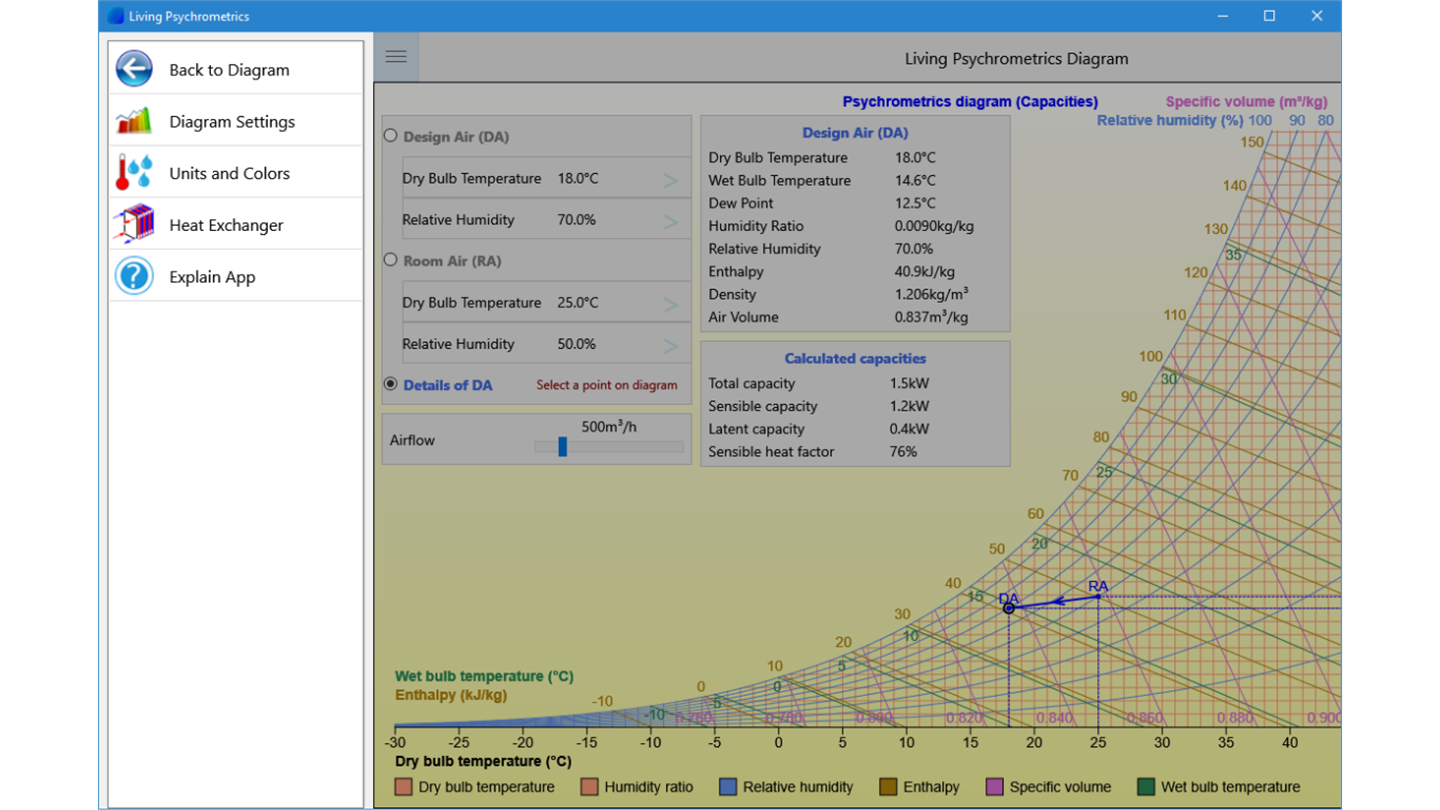Click the DA point on the diagram
The width and height of the screenshot is (1440, 810).
click(1009, 608)
